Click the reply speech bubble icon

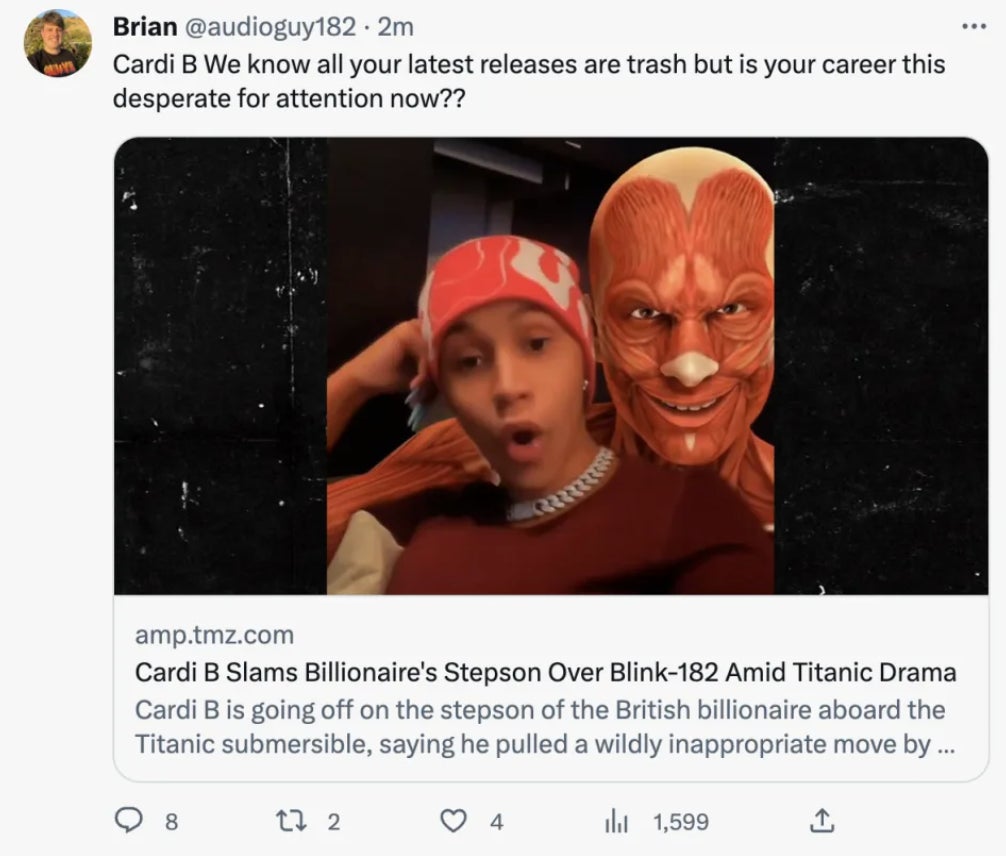(x=130, y=822)
